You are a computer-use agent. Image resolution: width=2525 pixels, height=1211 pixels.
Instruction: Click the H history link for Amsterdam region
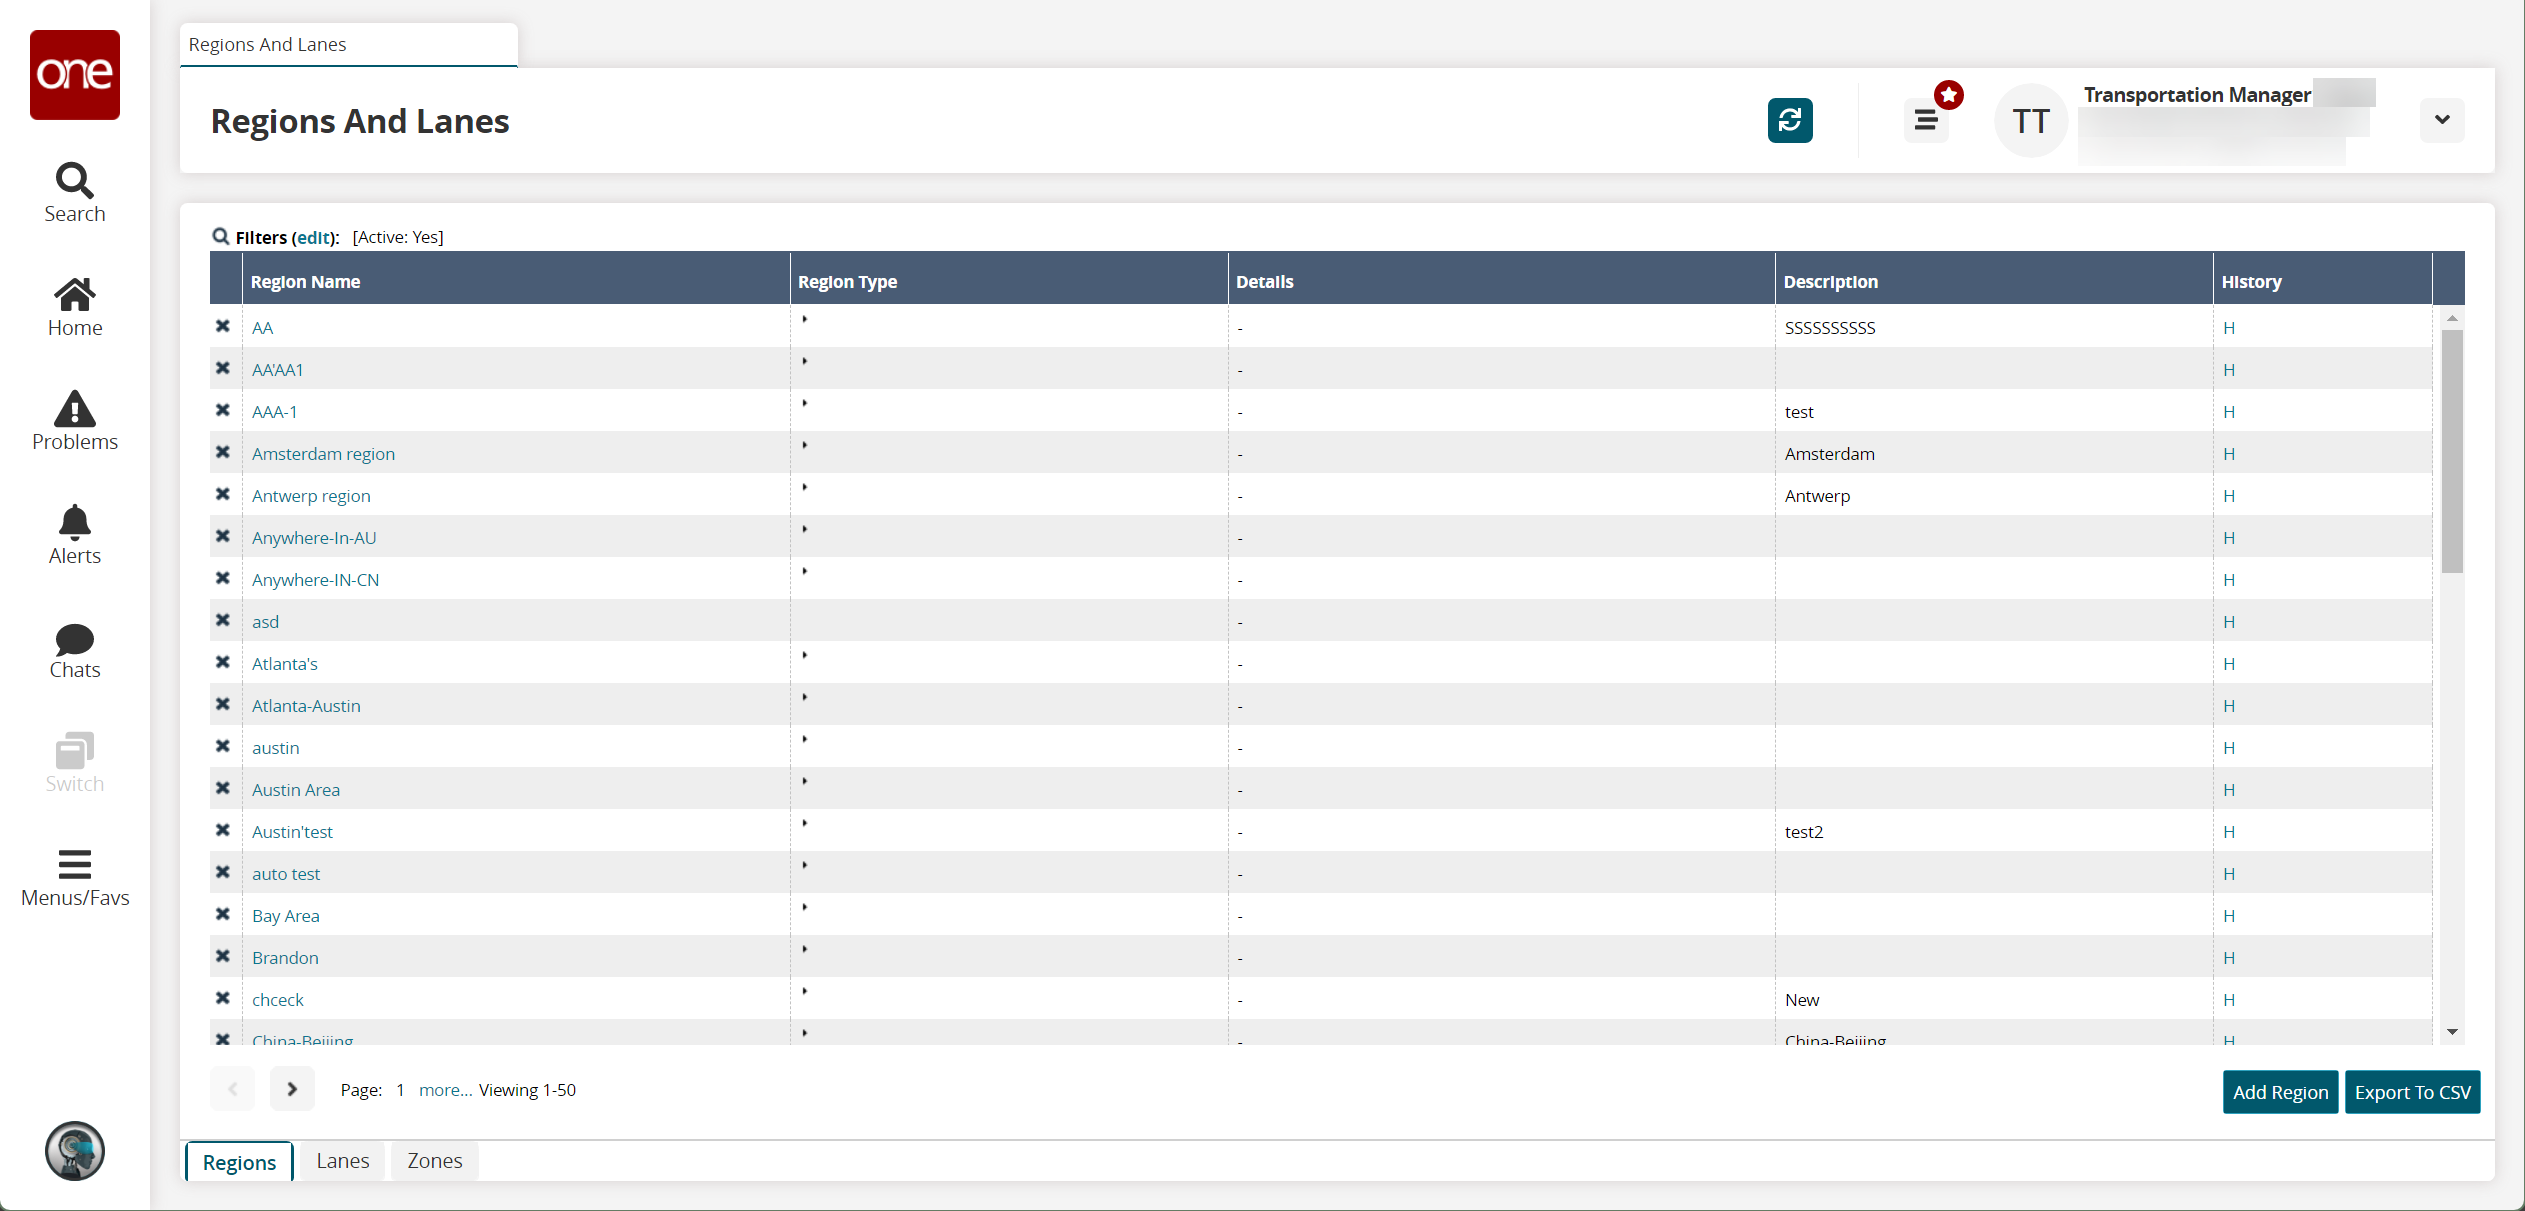(x=2229, y=453)
